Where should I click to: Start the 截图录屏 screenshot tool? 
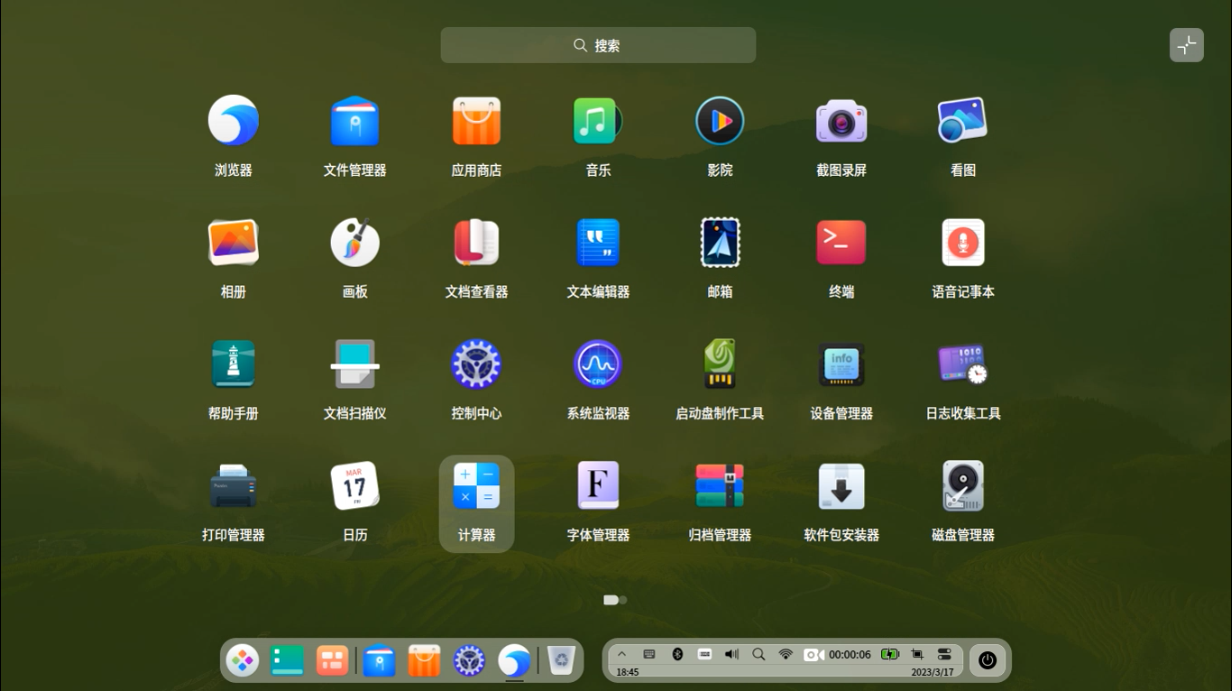coord(841,121)
